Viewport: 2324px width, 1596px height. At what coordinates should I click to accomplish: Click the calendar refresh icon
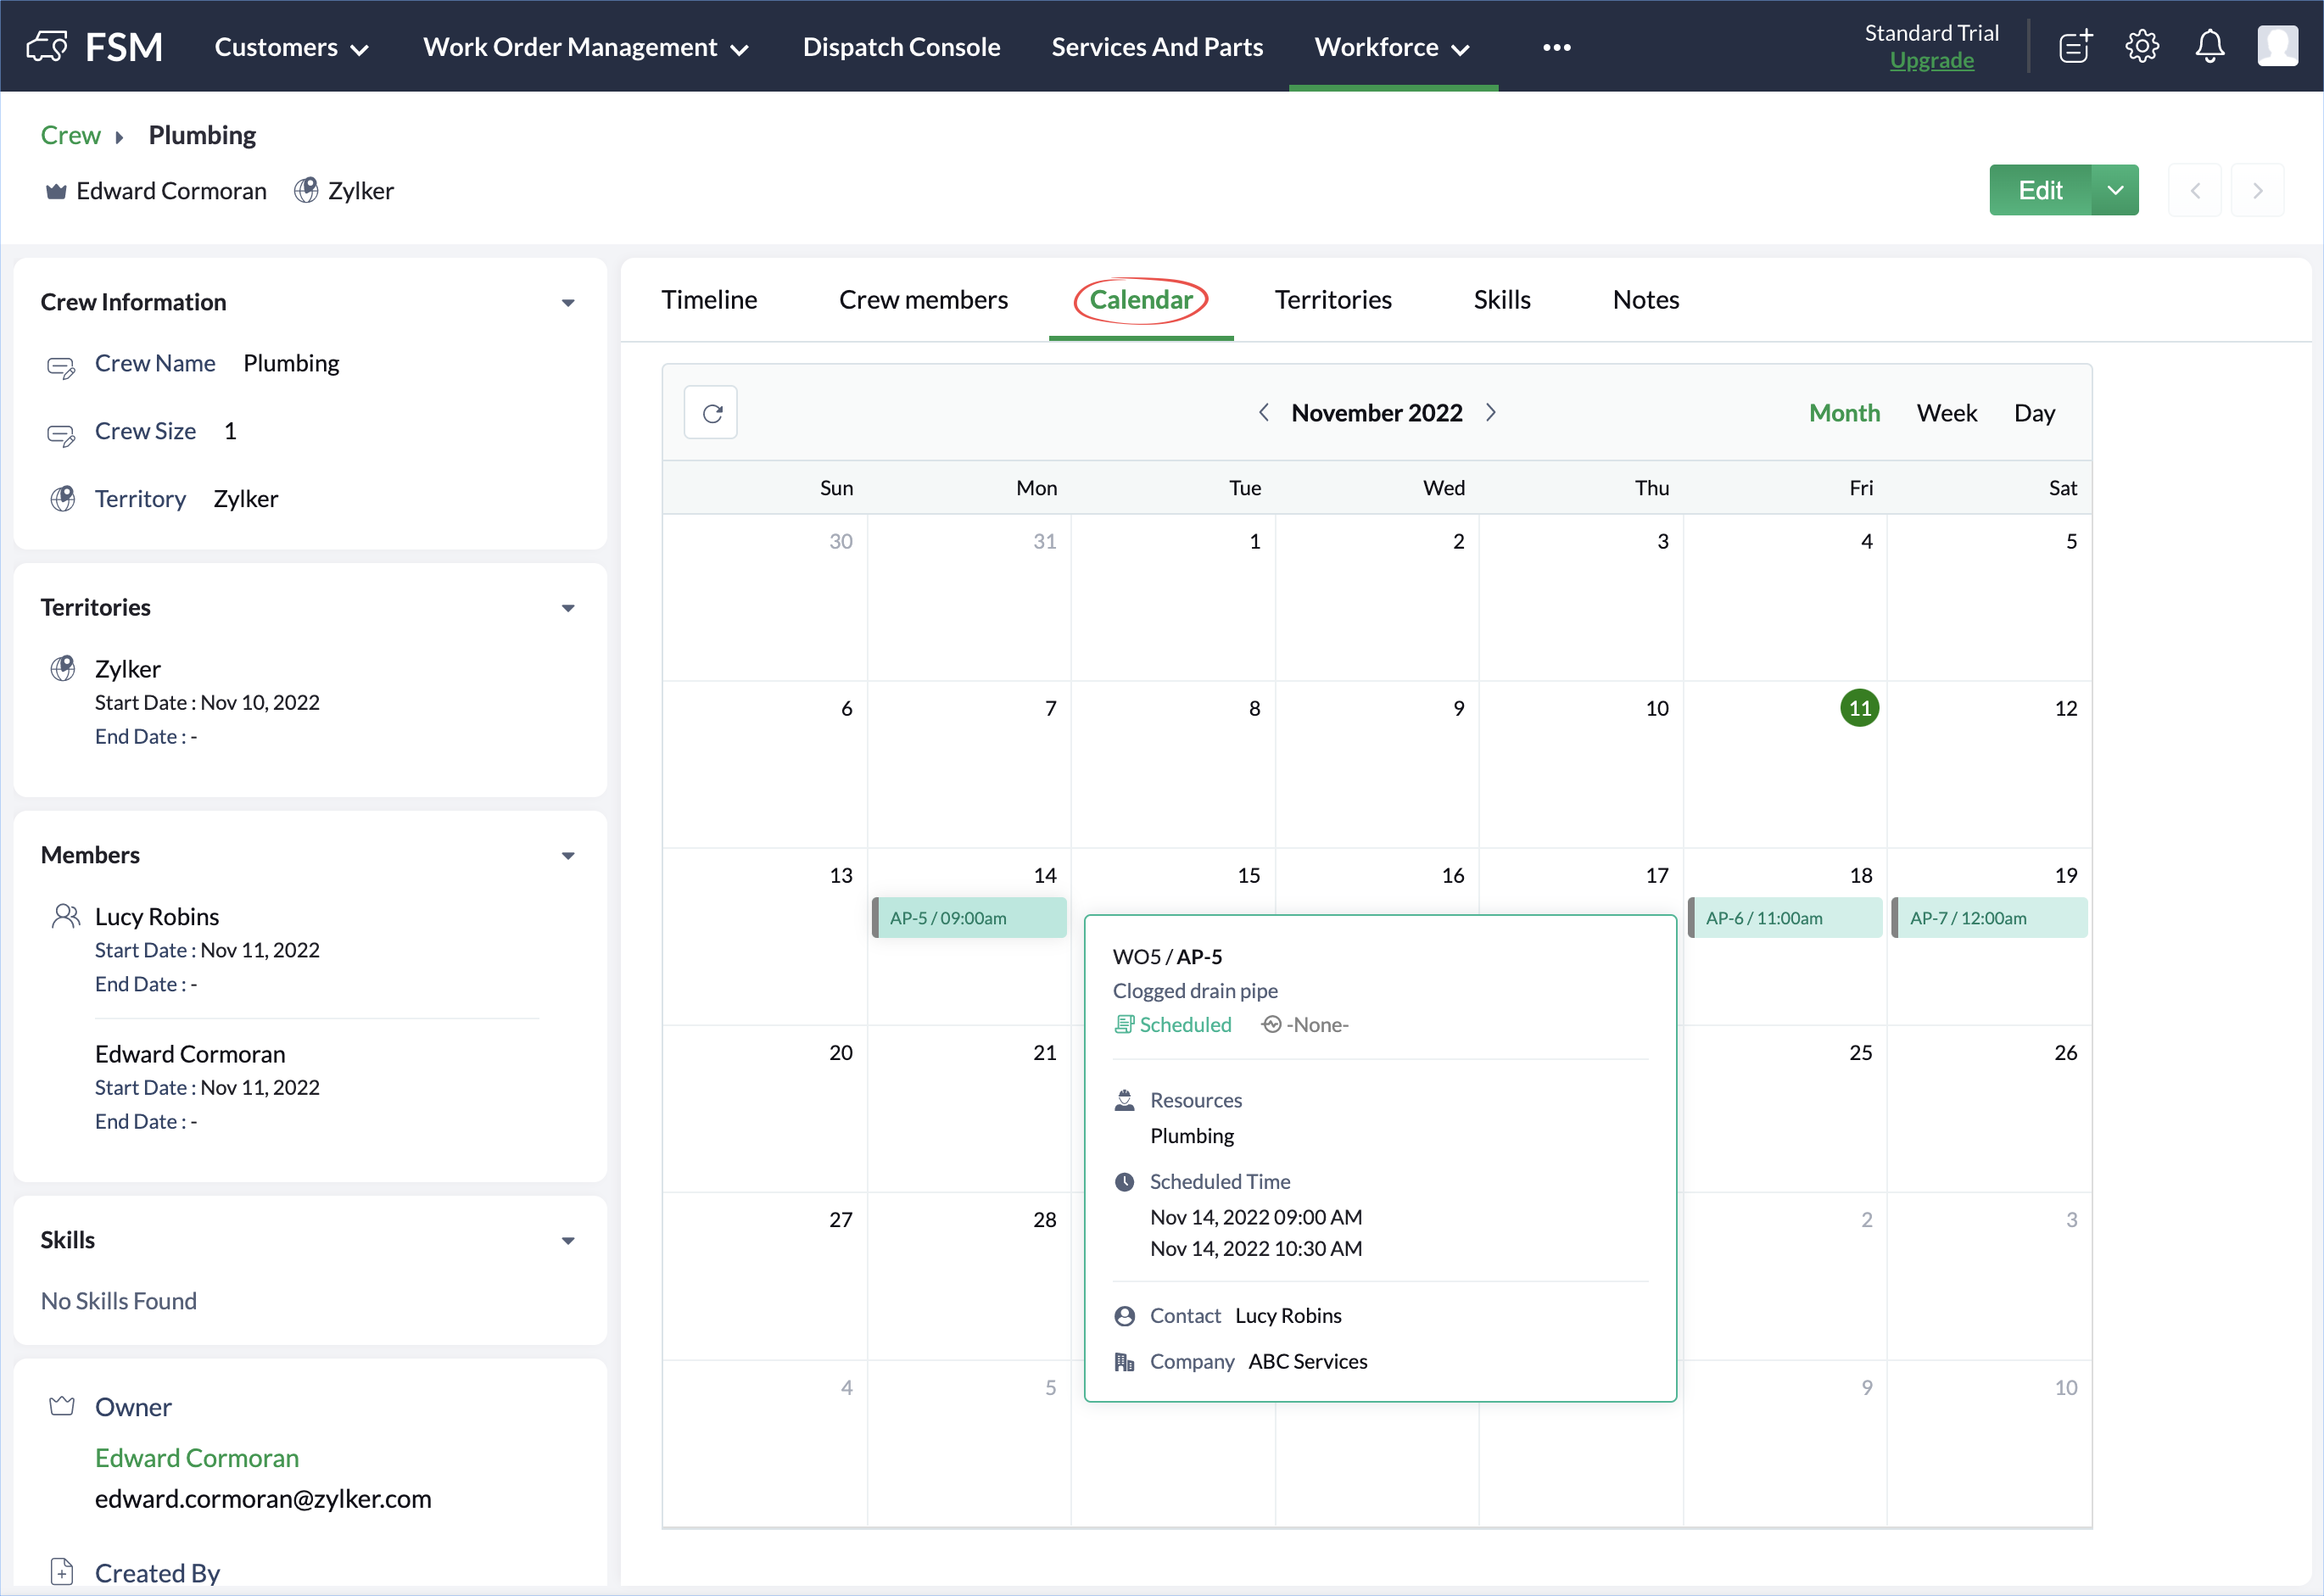click(711, 413)
